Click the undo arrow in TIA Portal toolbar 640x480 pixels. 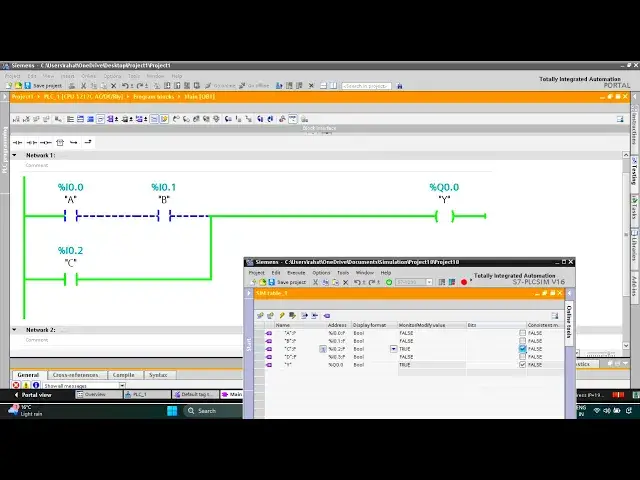125,86
